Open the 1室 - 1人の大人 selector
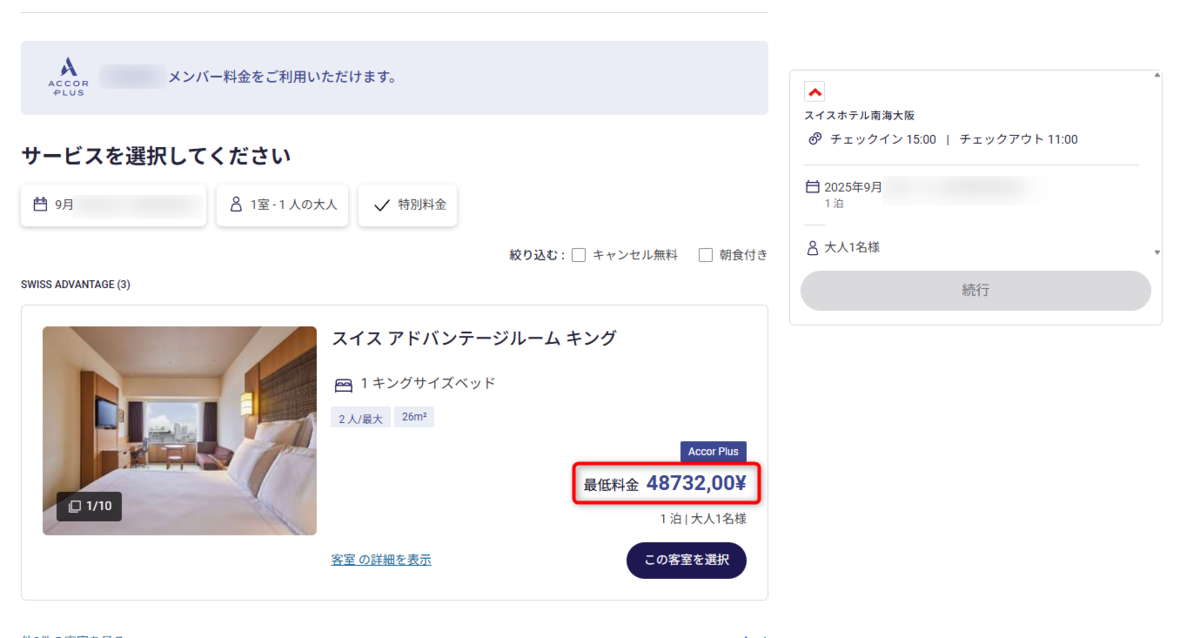This screenshot has width=1200, height=638. [x=283, y=205]
